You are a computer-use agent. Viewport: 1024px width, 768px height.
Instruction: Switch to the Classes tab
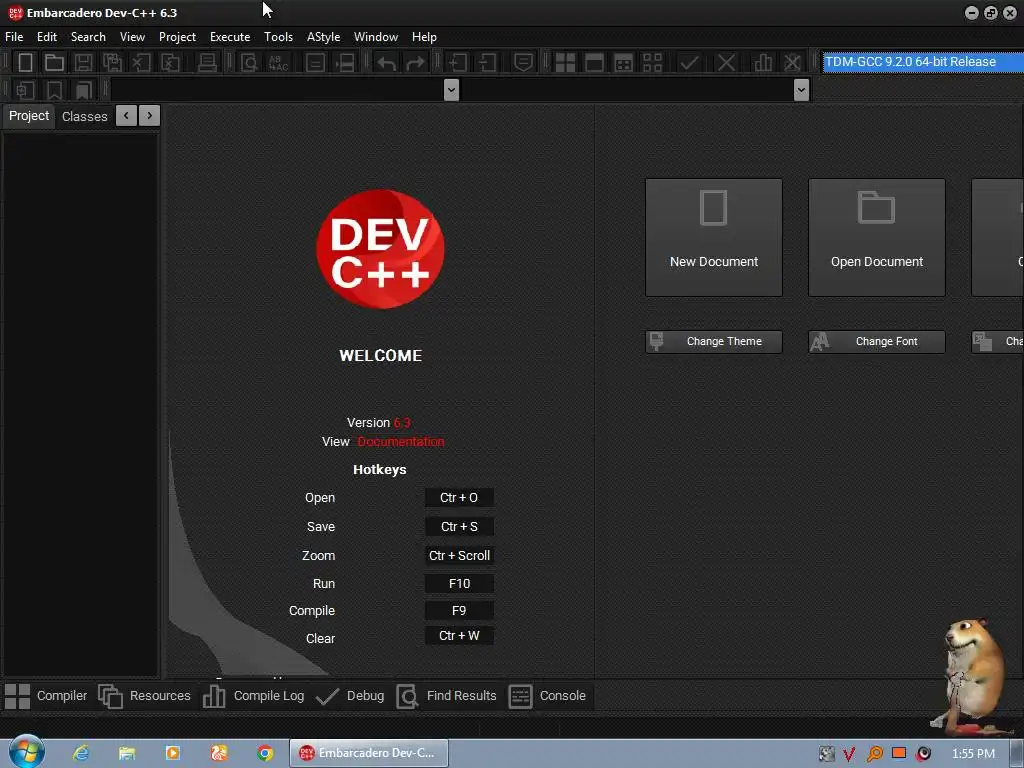tap(84, 116)
